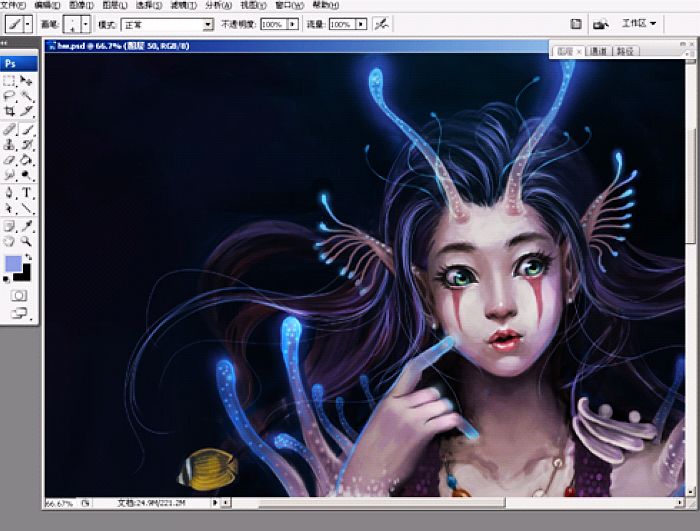Open the layers panel options menu
Viewport: 700px width, 531px height.
(x=690, y=53)
